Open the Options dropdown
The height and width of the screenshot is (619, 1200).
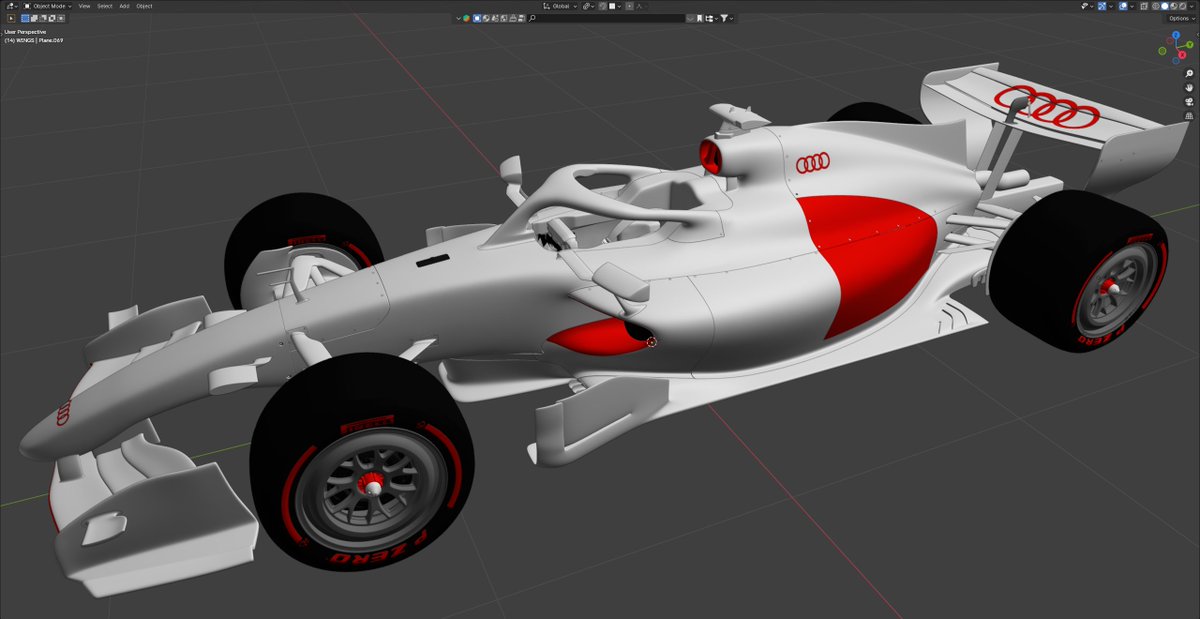click(1181, 18)
